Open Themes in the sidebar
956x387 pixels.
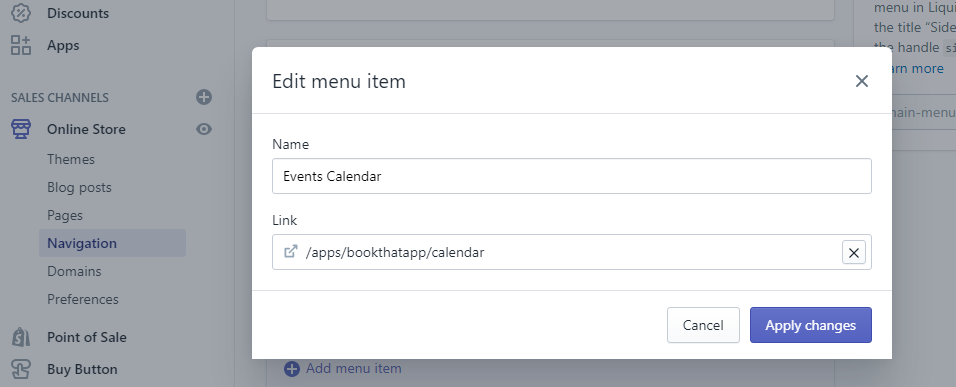coord(71,159)
